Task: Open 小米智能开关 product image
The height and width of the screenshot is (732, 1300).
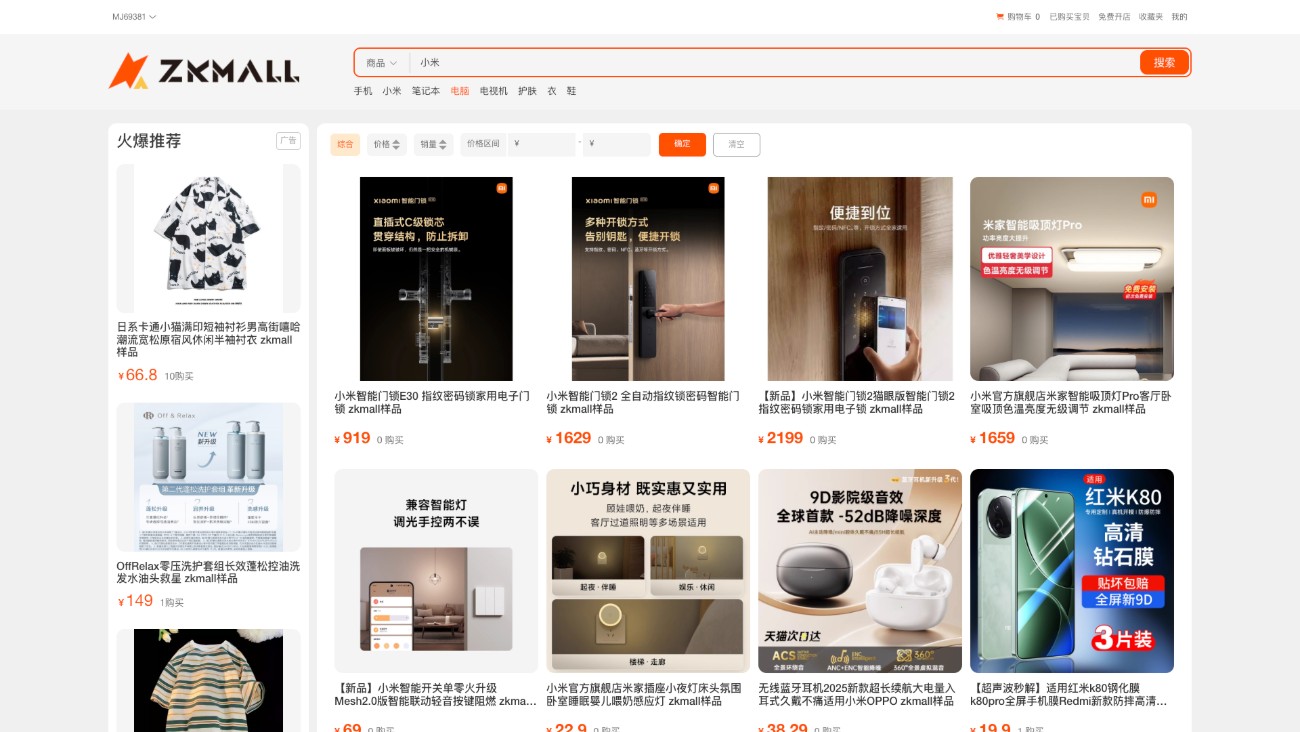Action: [436, 571]
